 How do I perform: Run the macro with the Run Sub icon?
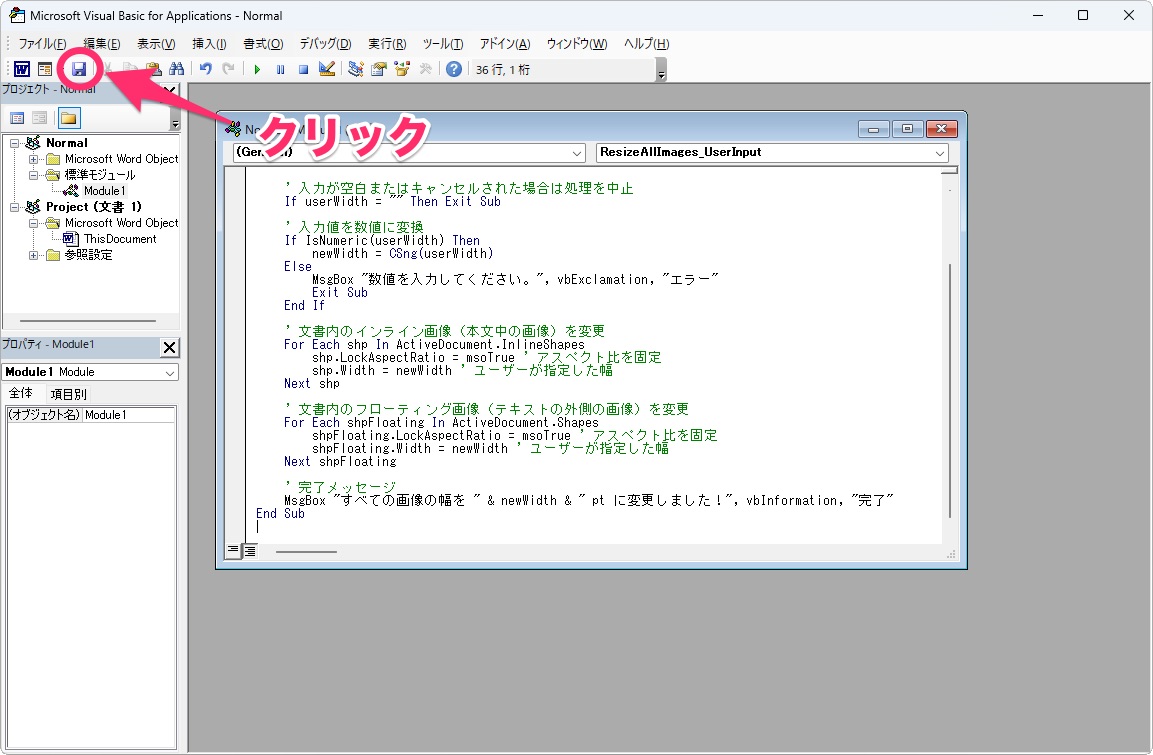[x=257, y=68]
